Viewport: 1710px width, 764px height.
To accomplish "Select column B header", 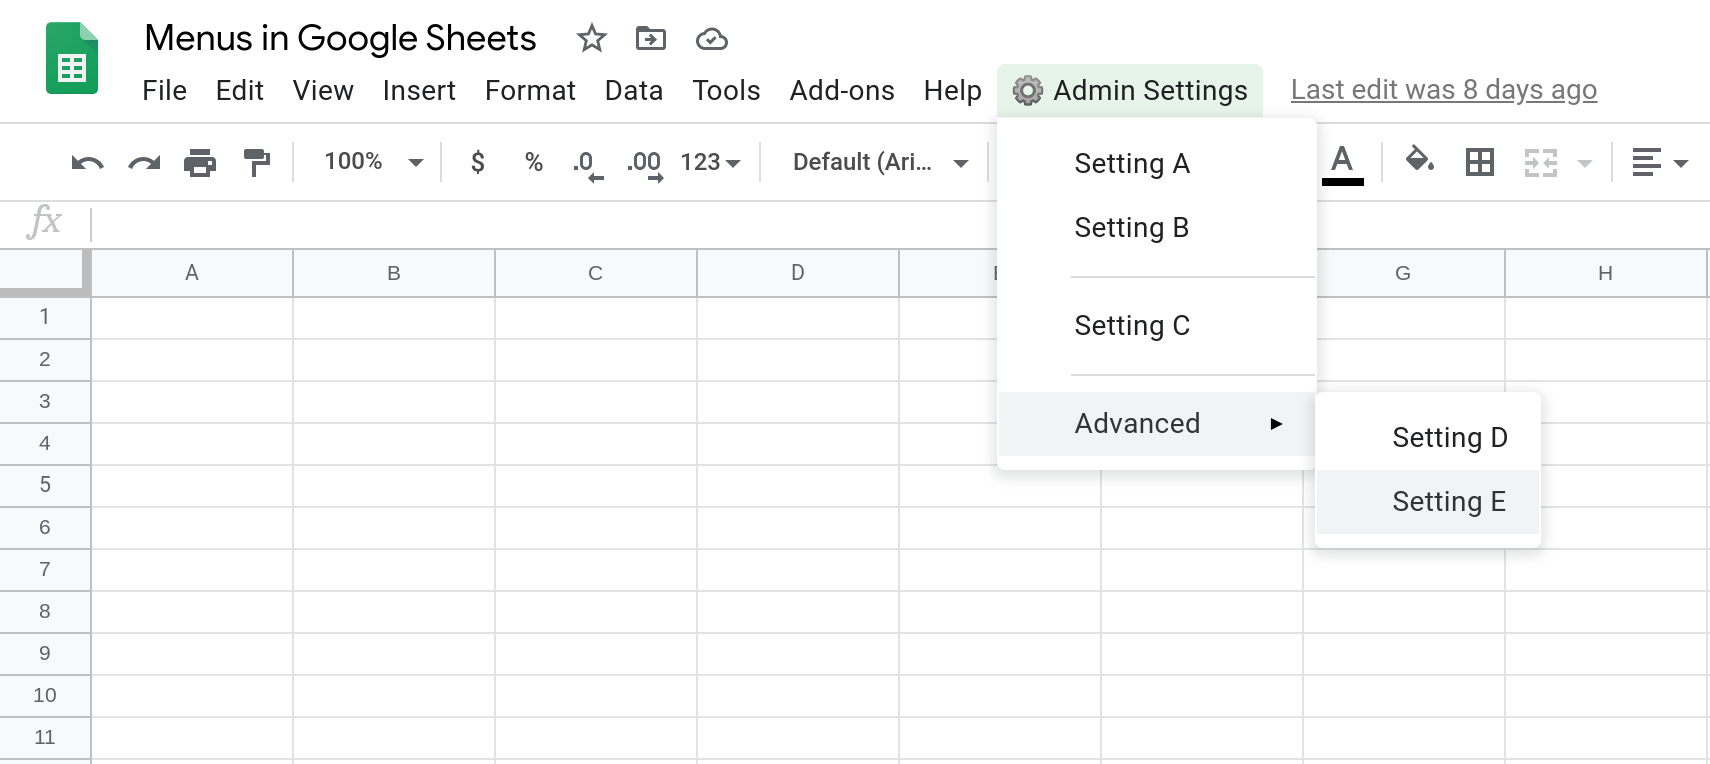I will tap(394, 273).
